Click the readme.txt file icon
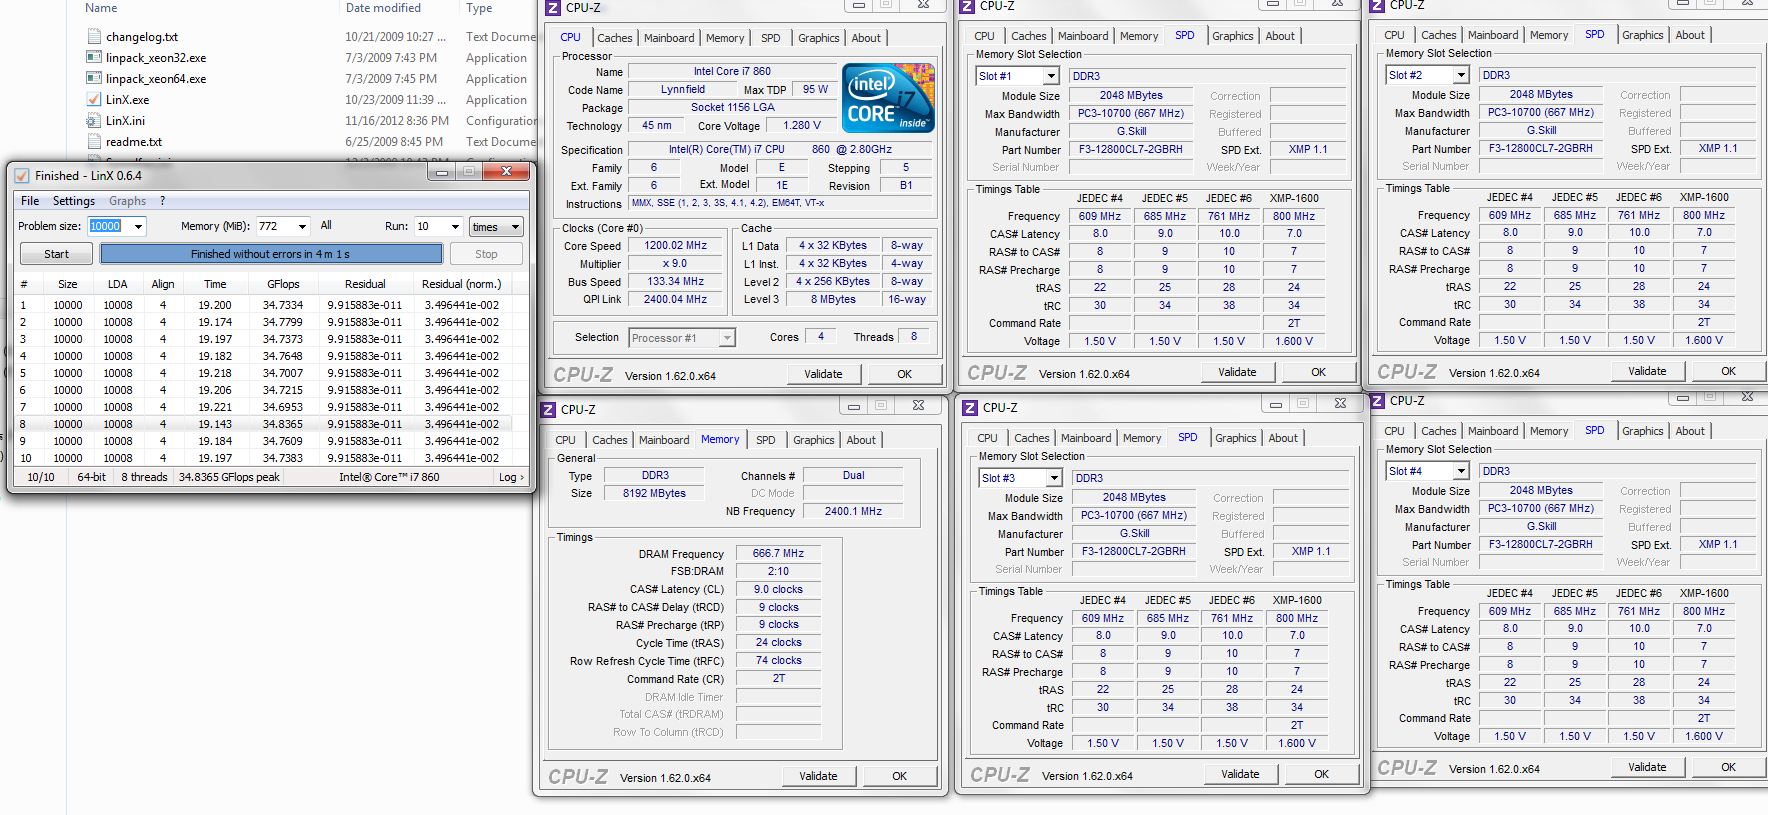Screen dimensions: 1768x815 coord(93,142)
